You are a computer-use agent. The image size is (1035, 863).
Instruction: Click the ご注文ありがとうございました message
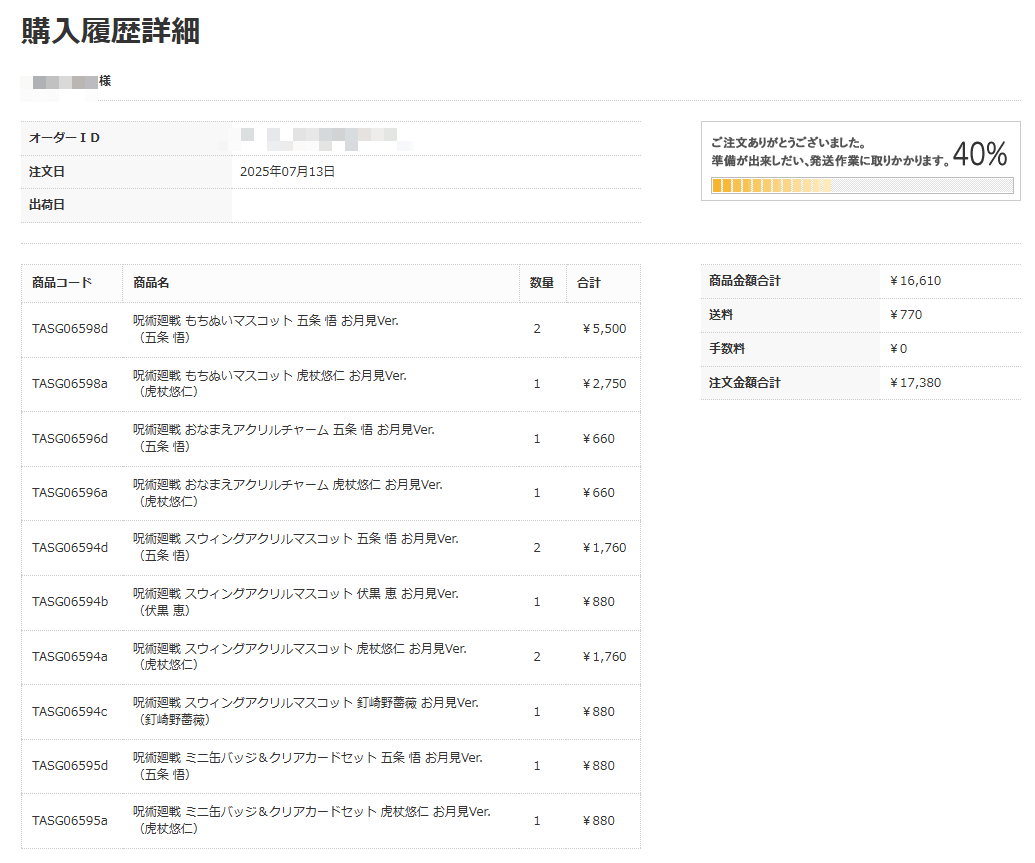[x=788, y=143]
